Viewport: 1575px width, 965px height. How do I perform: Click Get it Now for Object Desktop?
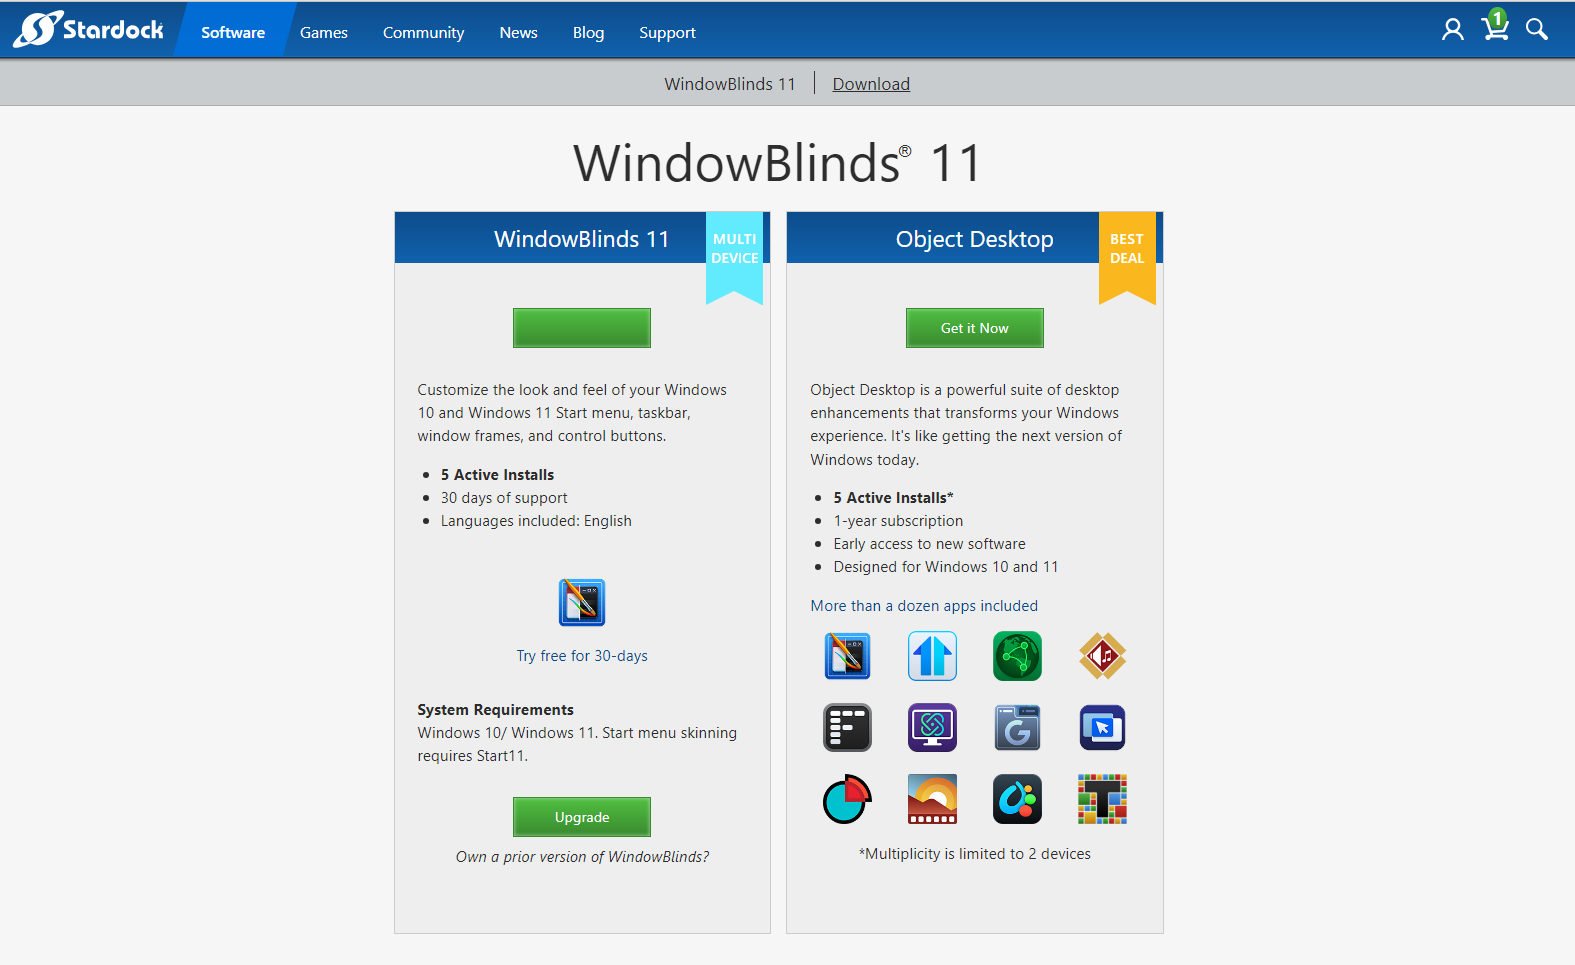point(975,328)
